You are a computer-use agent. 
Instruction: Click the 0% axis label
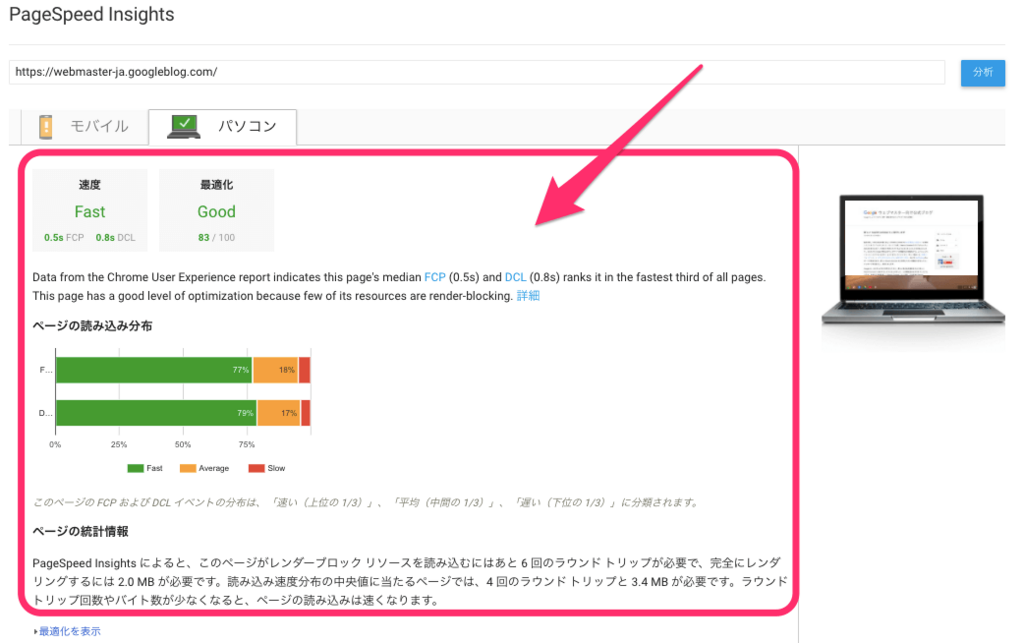pyautogui.click(x=56, y=445)
